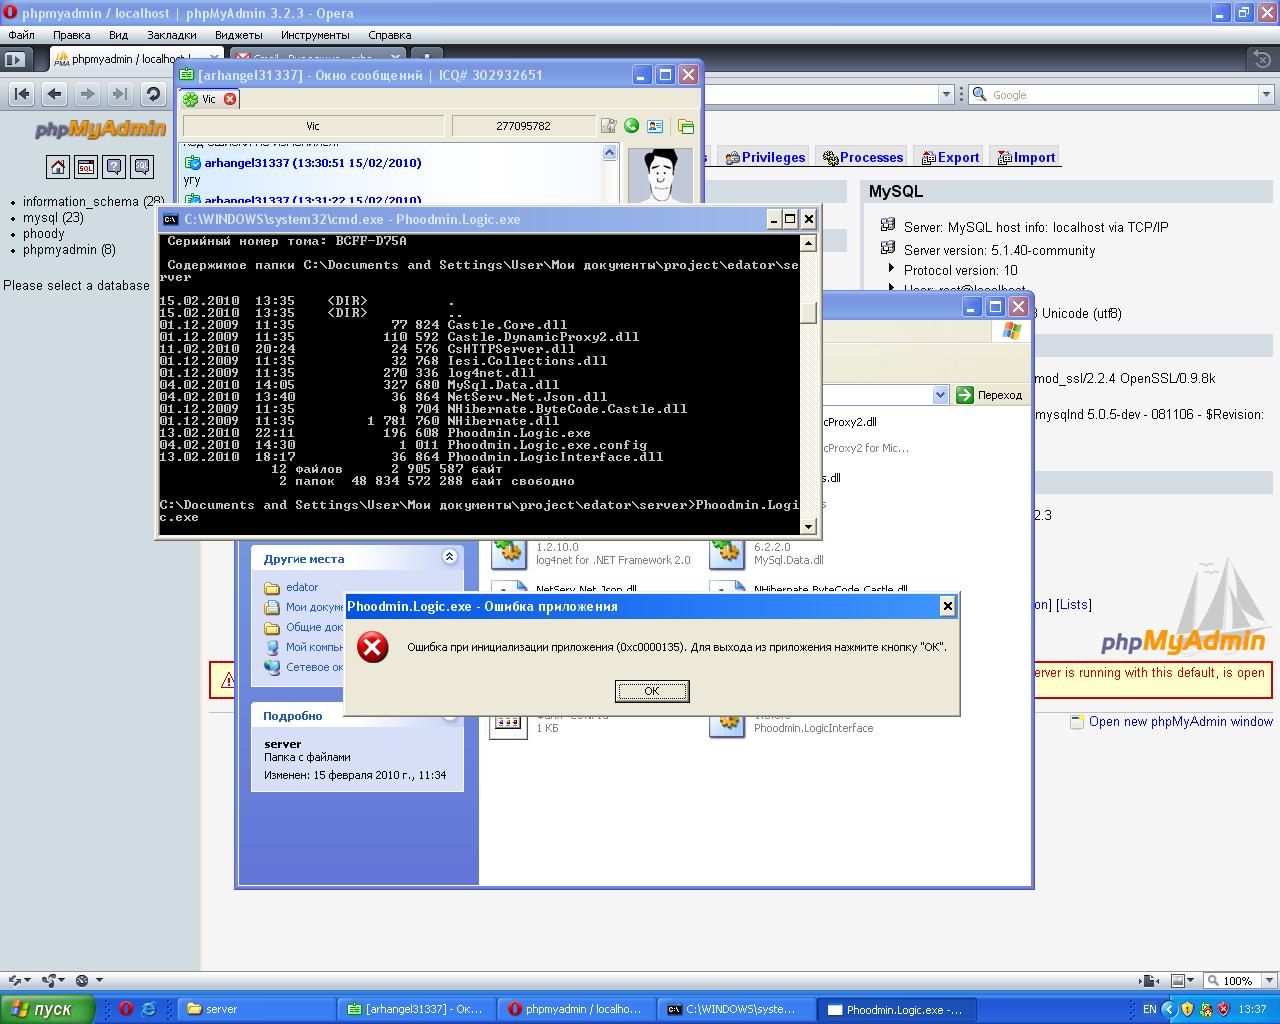Switch to Import tab in phpMyAdmin

tap(1027, 157)
